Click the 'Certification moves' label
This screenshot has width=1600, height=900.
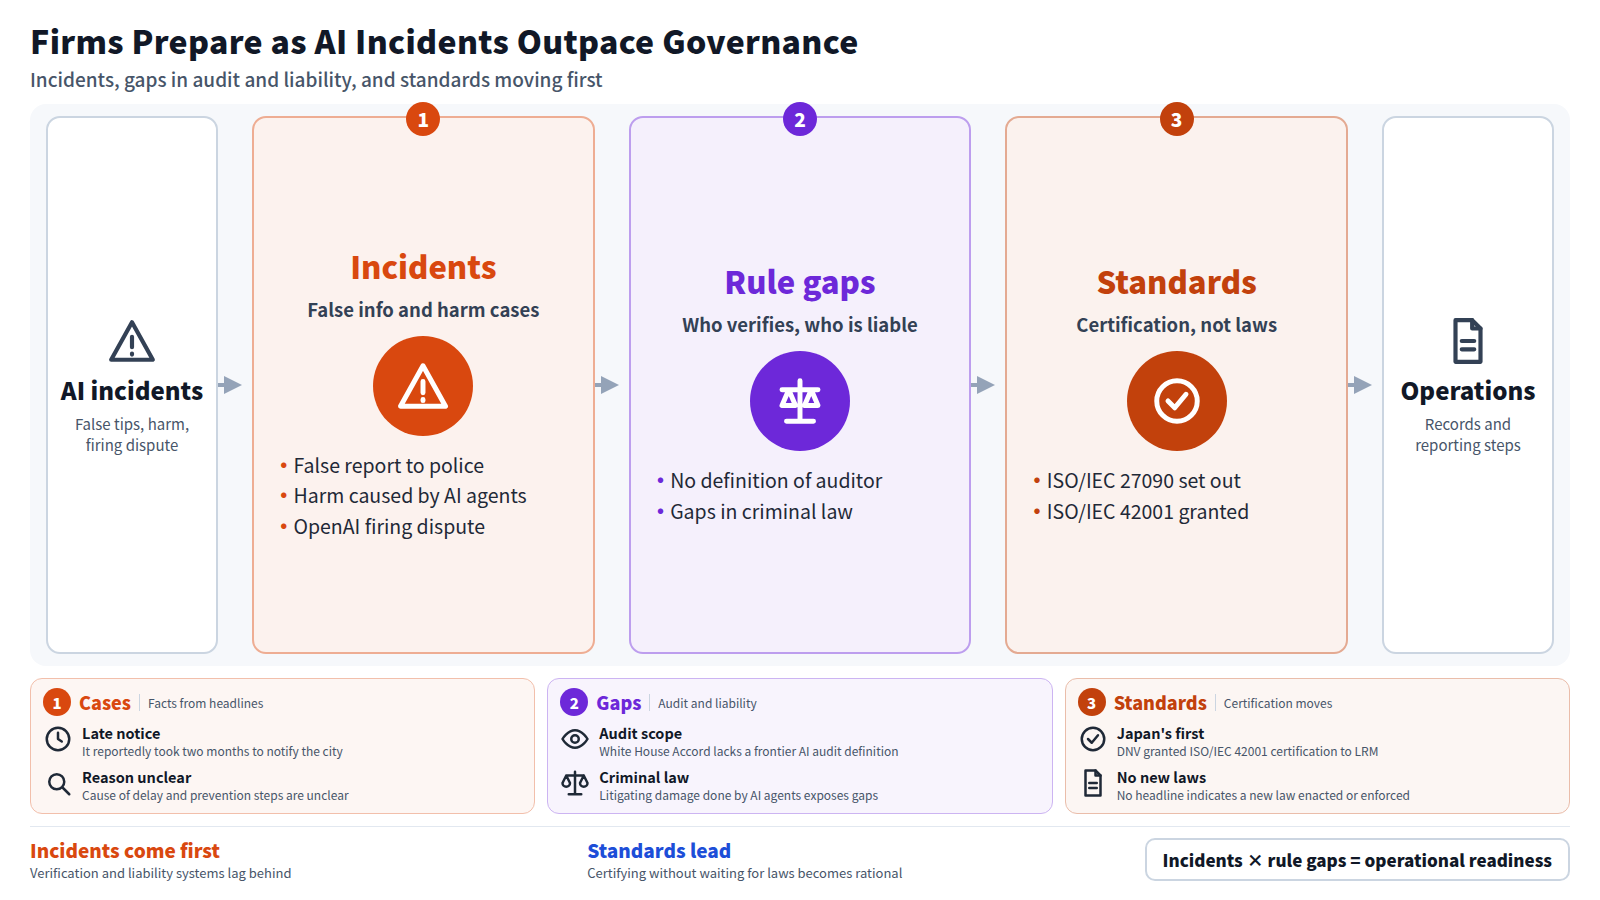click(x=1278, y=704)
